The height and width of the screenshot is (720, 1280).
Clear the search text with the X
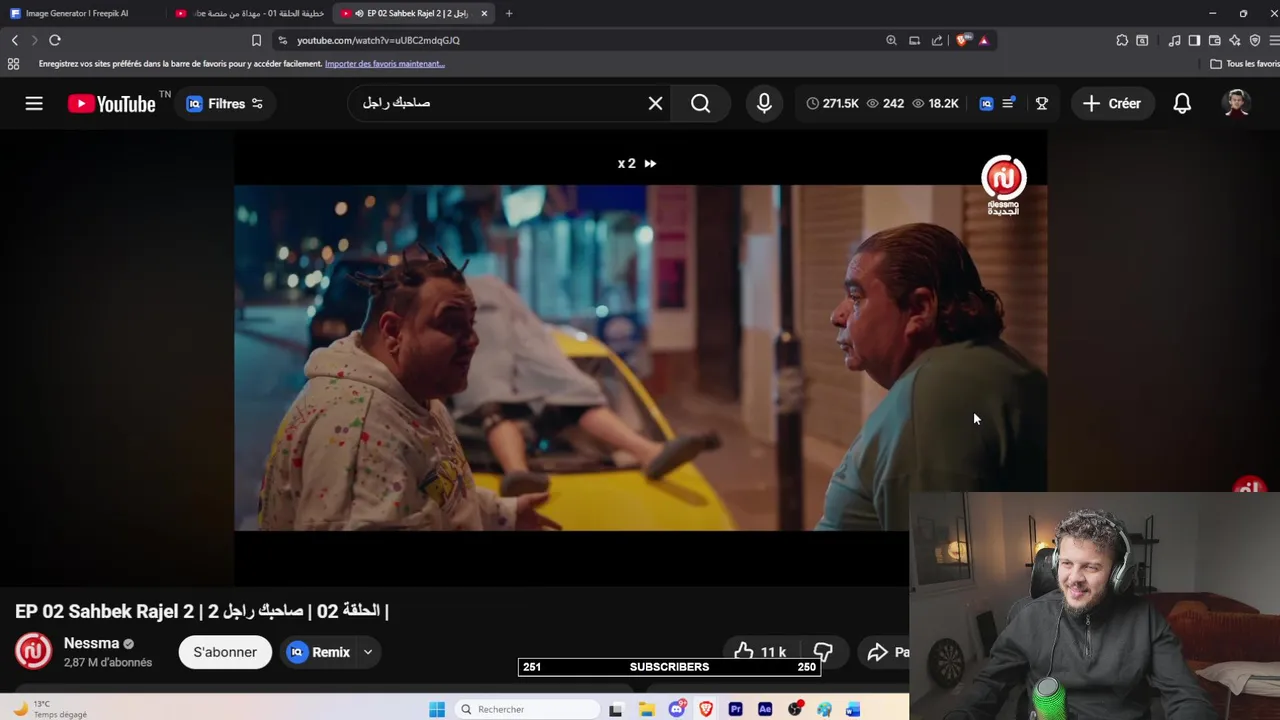pyautogui.click(x=655, y=104)
